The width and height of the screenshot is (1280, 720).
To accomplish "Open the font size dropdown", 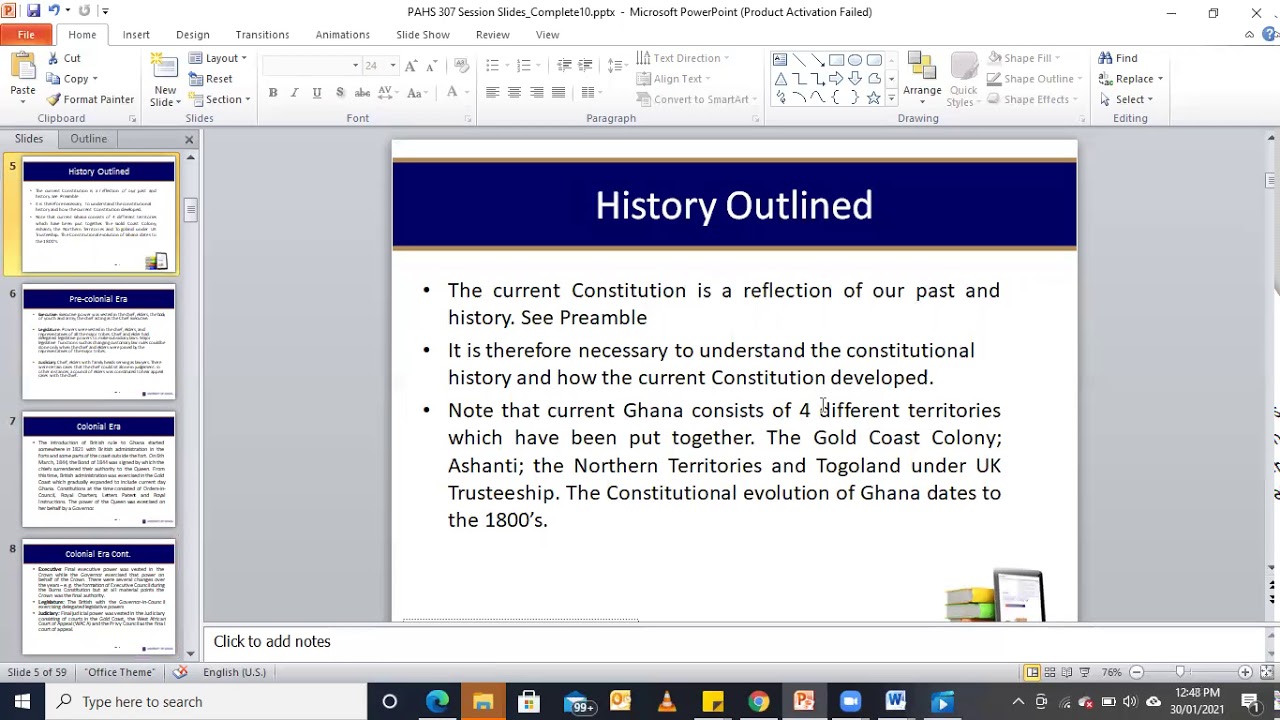I will pos(392,66).
